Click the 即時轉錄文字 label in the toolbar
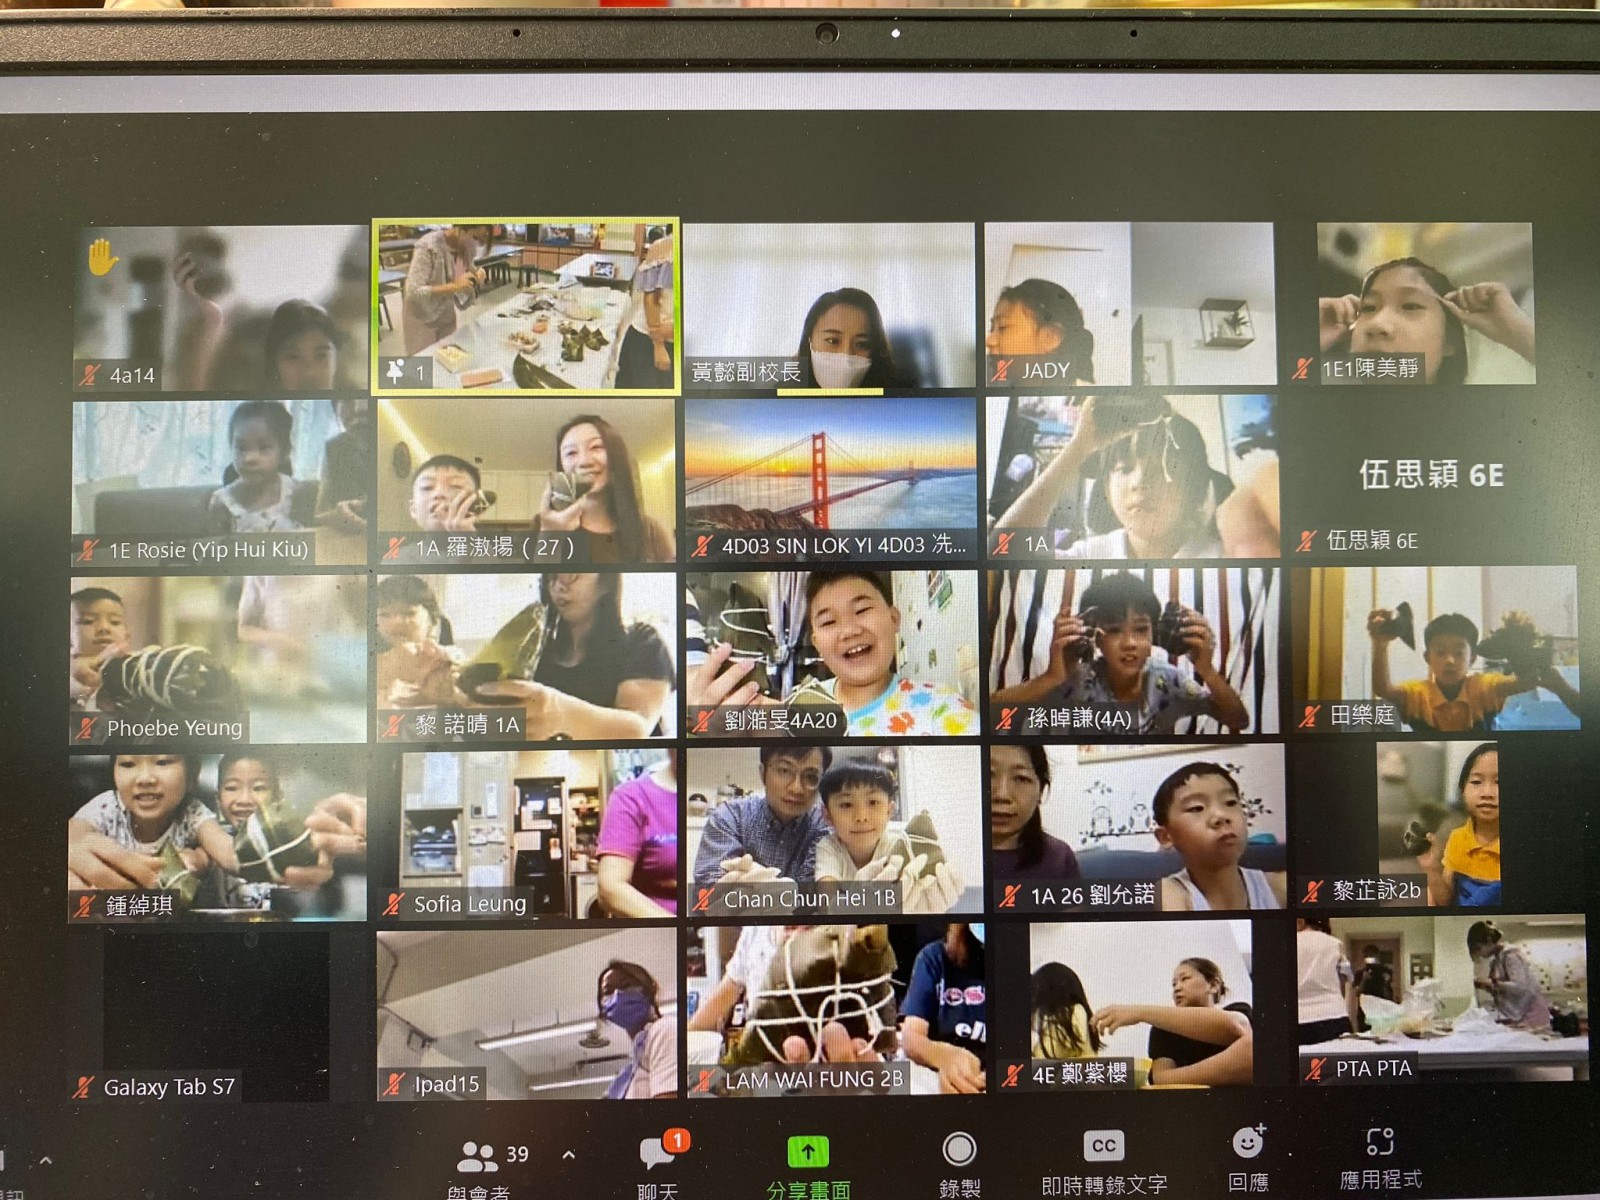The height and width of the screenshot is (1200, 1600). [x=1104, y=1185]
